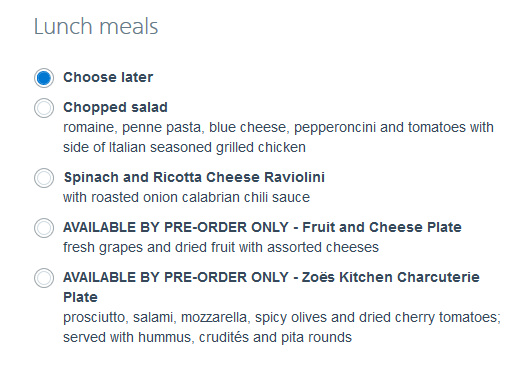This screenshot has width=505, height=370.
Task: Click AVAILABLE BY PRE-ORDER ONLY before Zoës
Action: pos(176,277)
